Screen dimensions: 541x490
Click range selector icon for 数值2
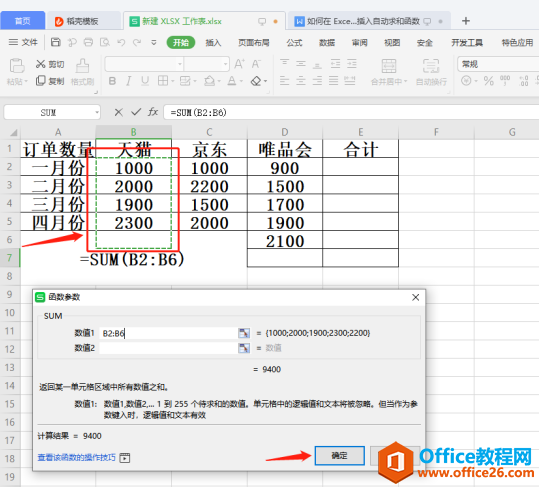pos(244,348)
